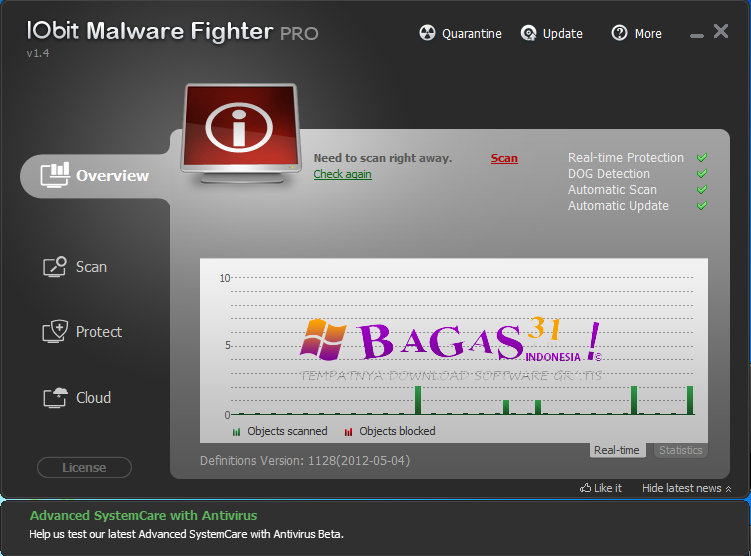Toggle DOG Detection green checkmark

pos(702,173)
